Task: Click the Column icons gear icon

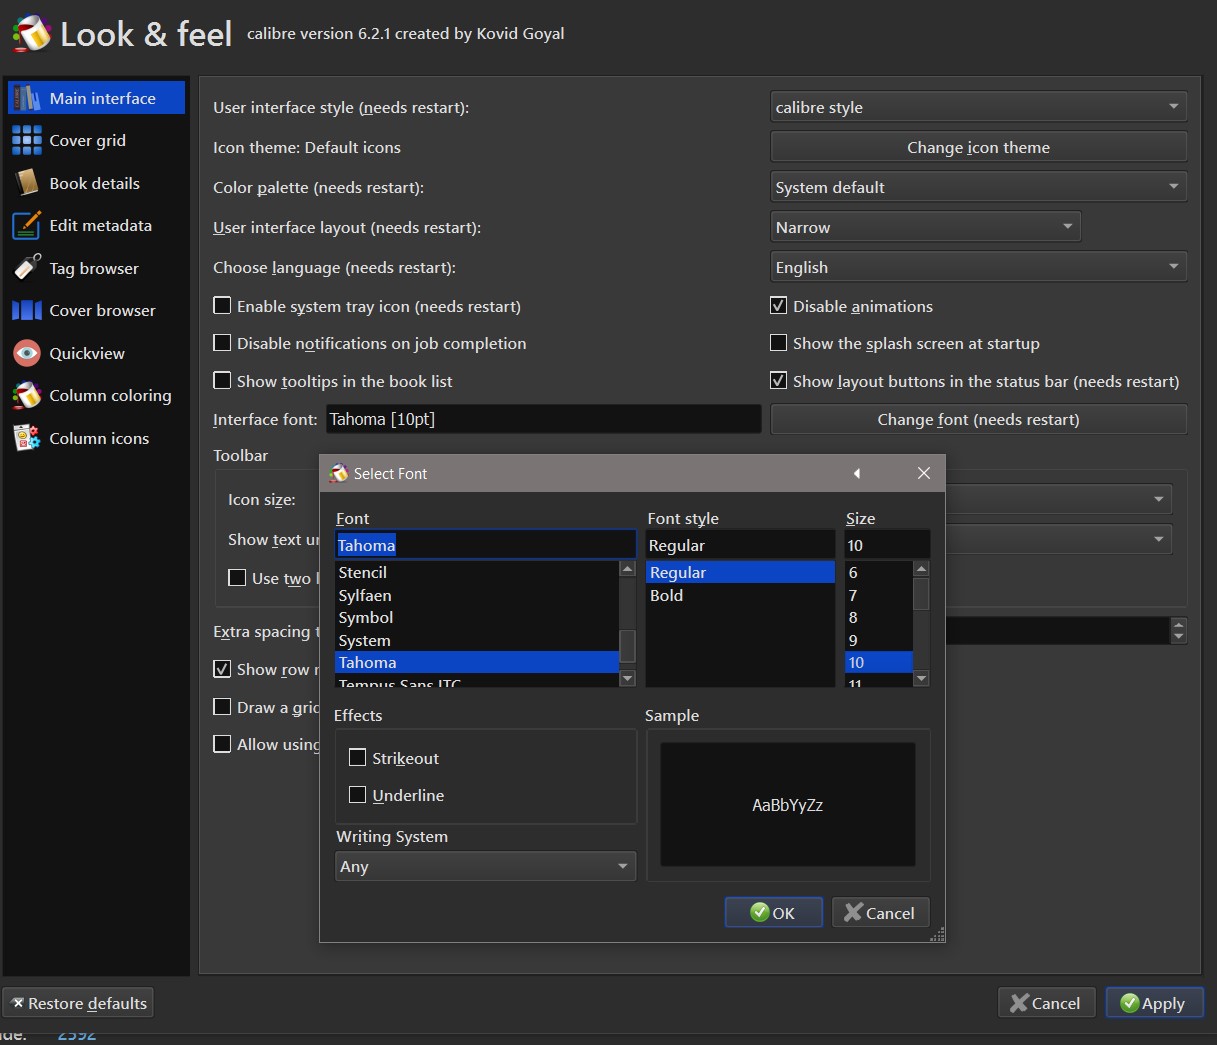Action: pyautogui.click(x=27, y=438)
